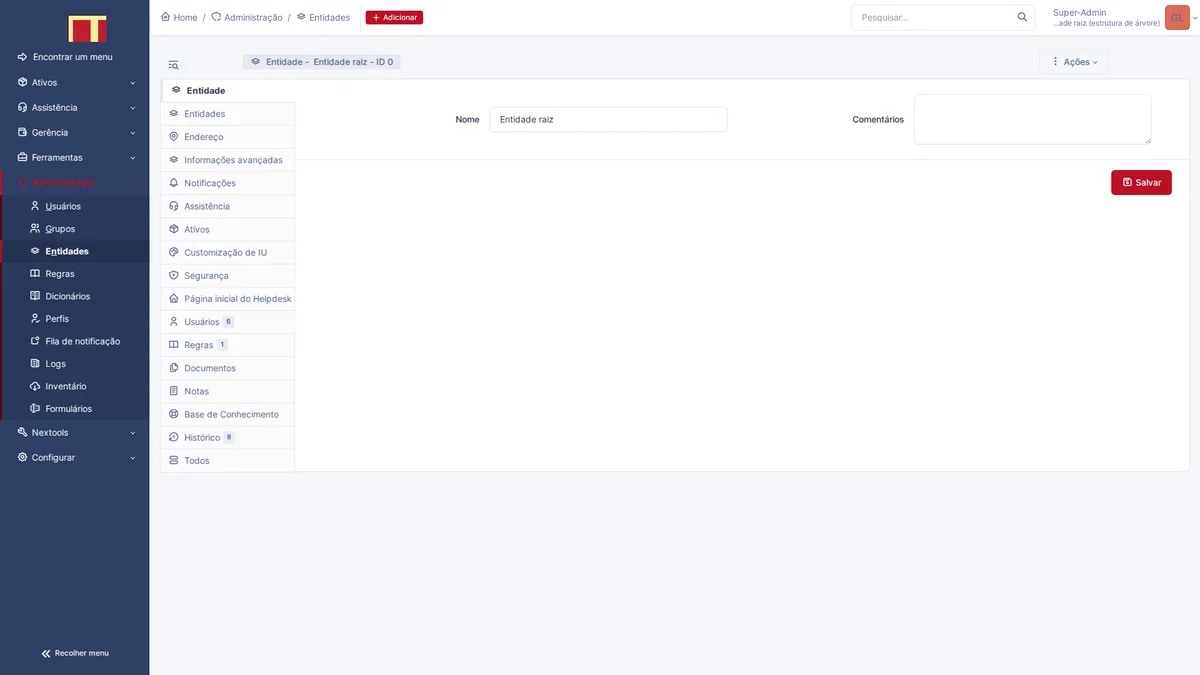The height and width of the screenshot is (675, 1200).
Task: Click the Salvar button
Action: pyautogui.click(x=1141, y=182)
